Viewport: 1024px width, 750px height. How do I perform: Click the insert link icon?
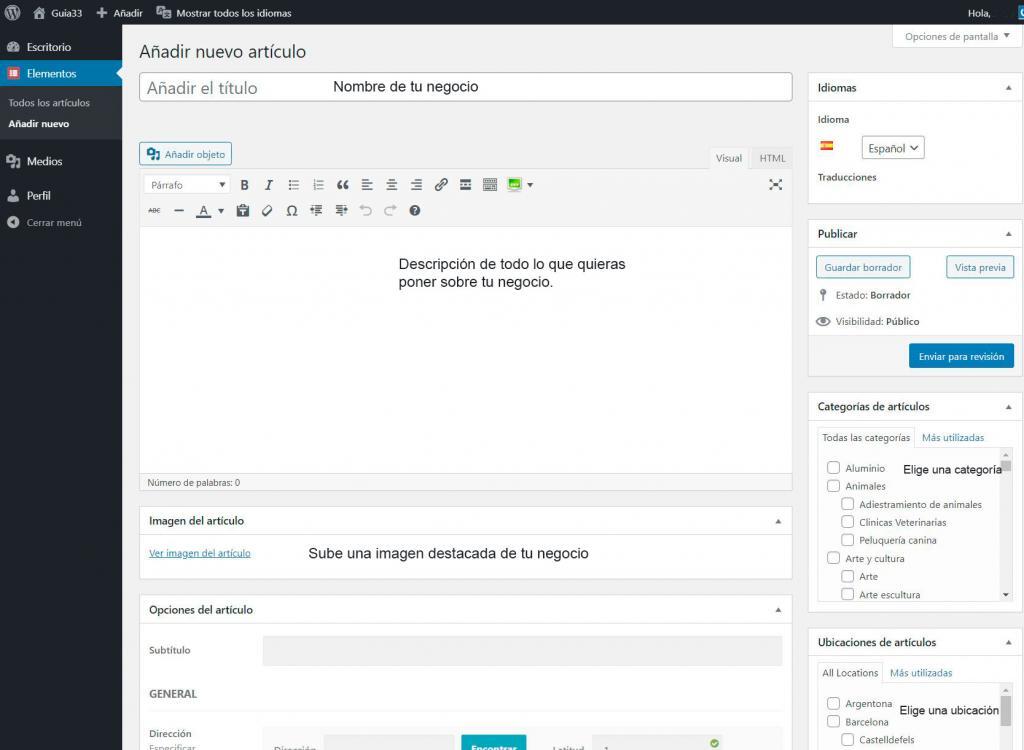(441, 185)
